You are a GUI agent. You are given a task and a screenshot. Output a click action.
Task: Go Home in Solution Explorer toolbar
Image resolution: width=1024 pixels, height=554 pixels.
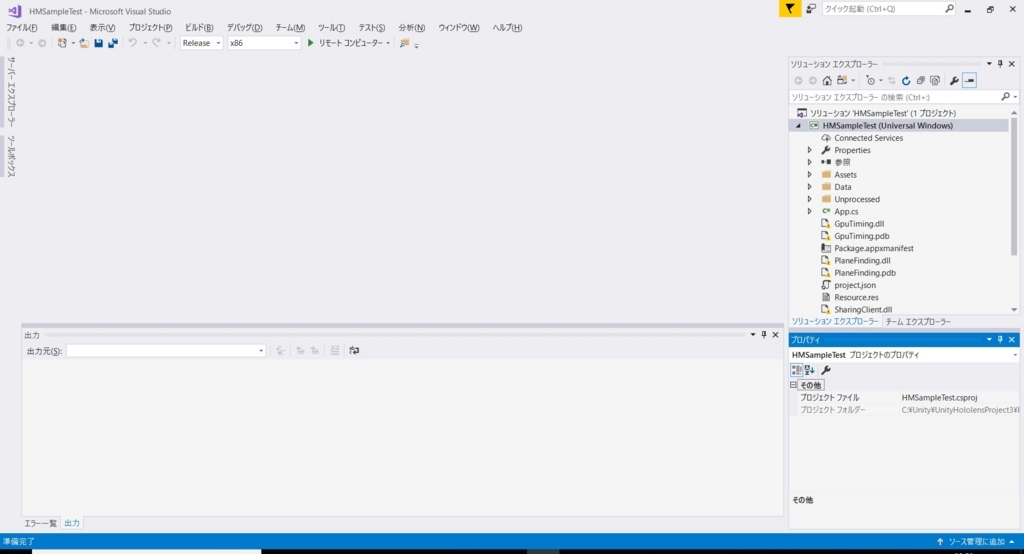[827, 80]
